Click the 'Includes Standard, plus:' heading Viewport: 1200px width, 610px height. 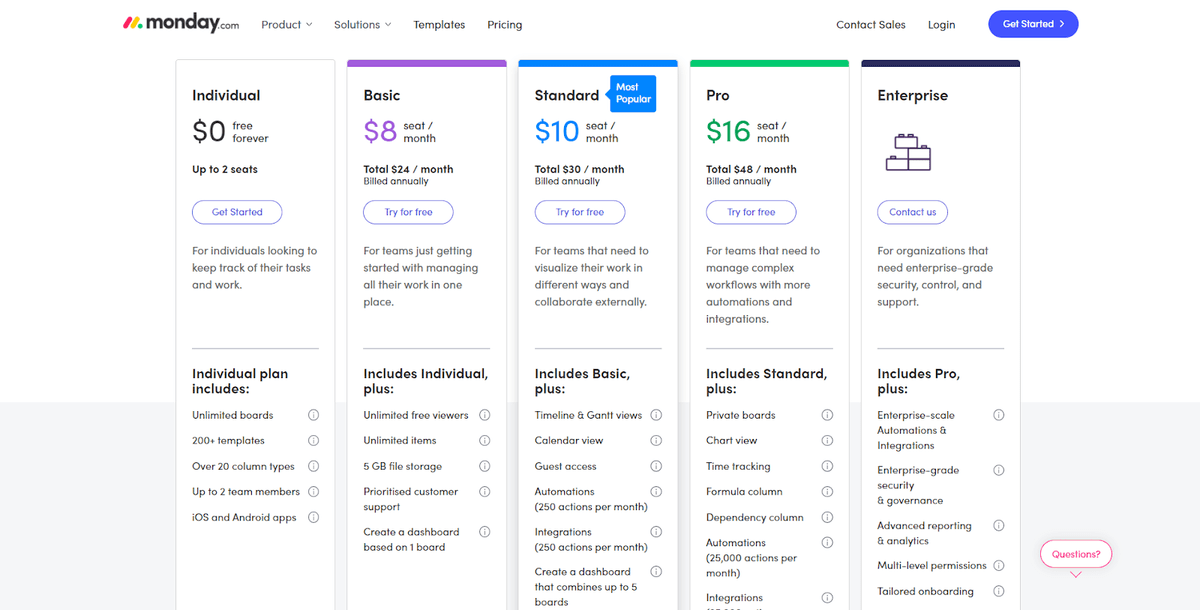point(766,381)
